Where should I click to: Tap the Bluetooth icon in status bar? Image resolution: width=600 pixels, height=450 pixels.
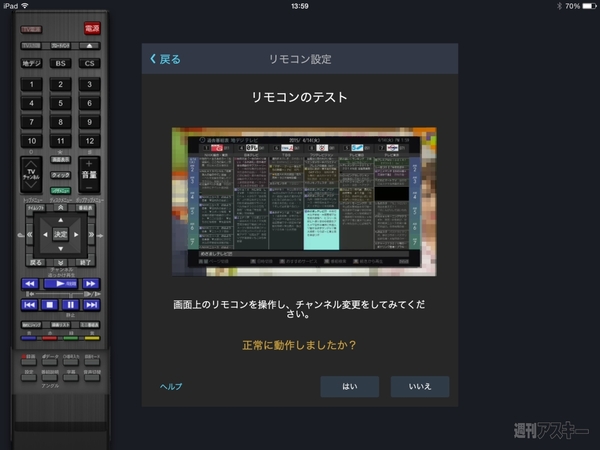coord(559,6)
